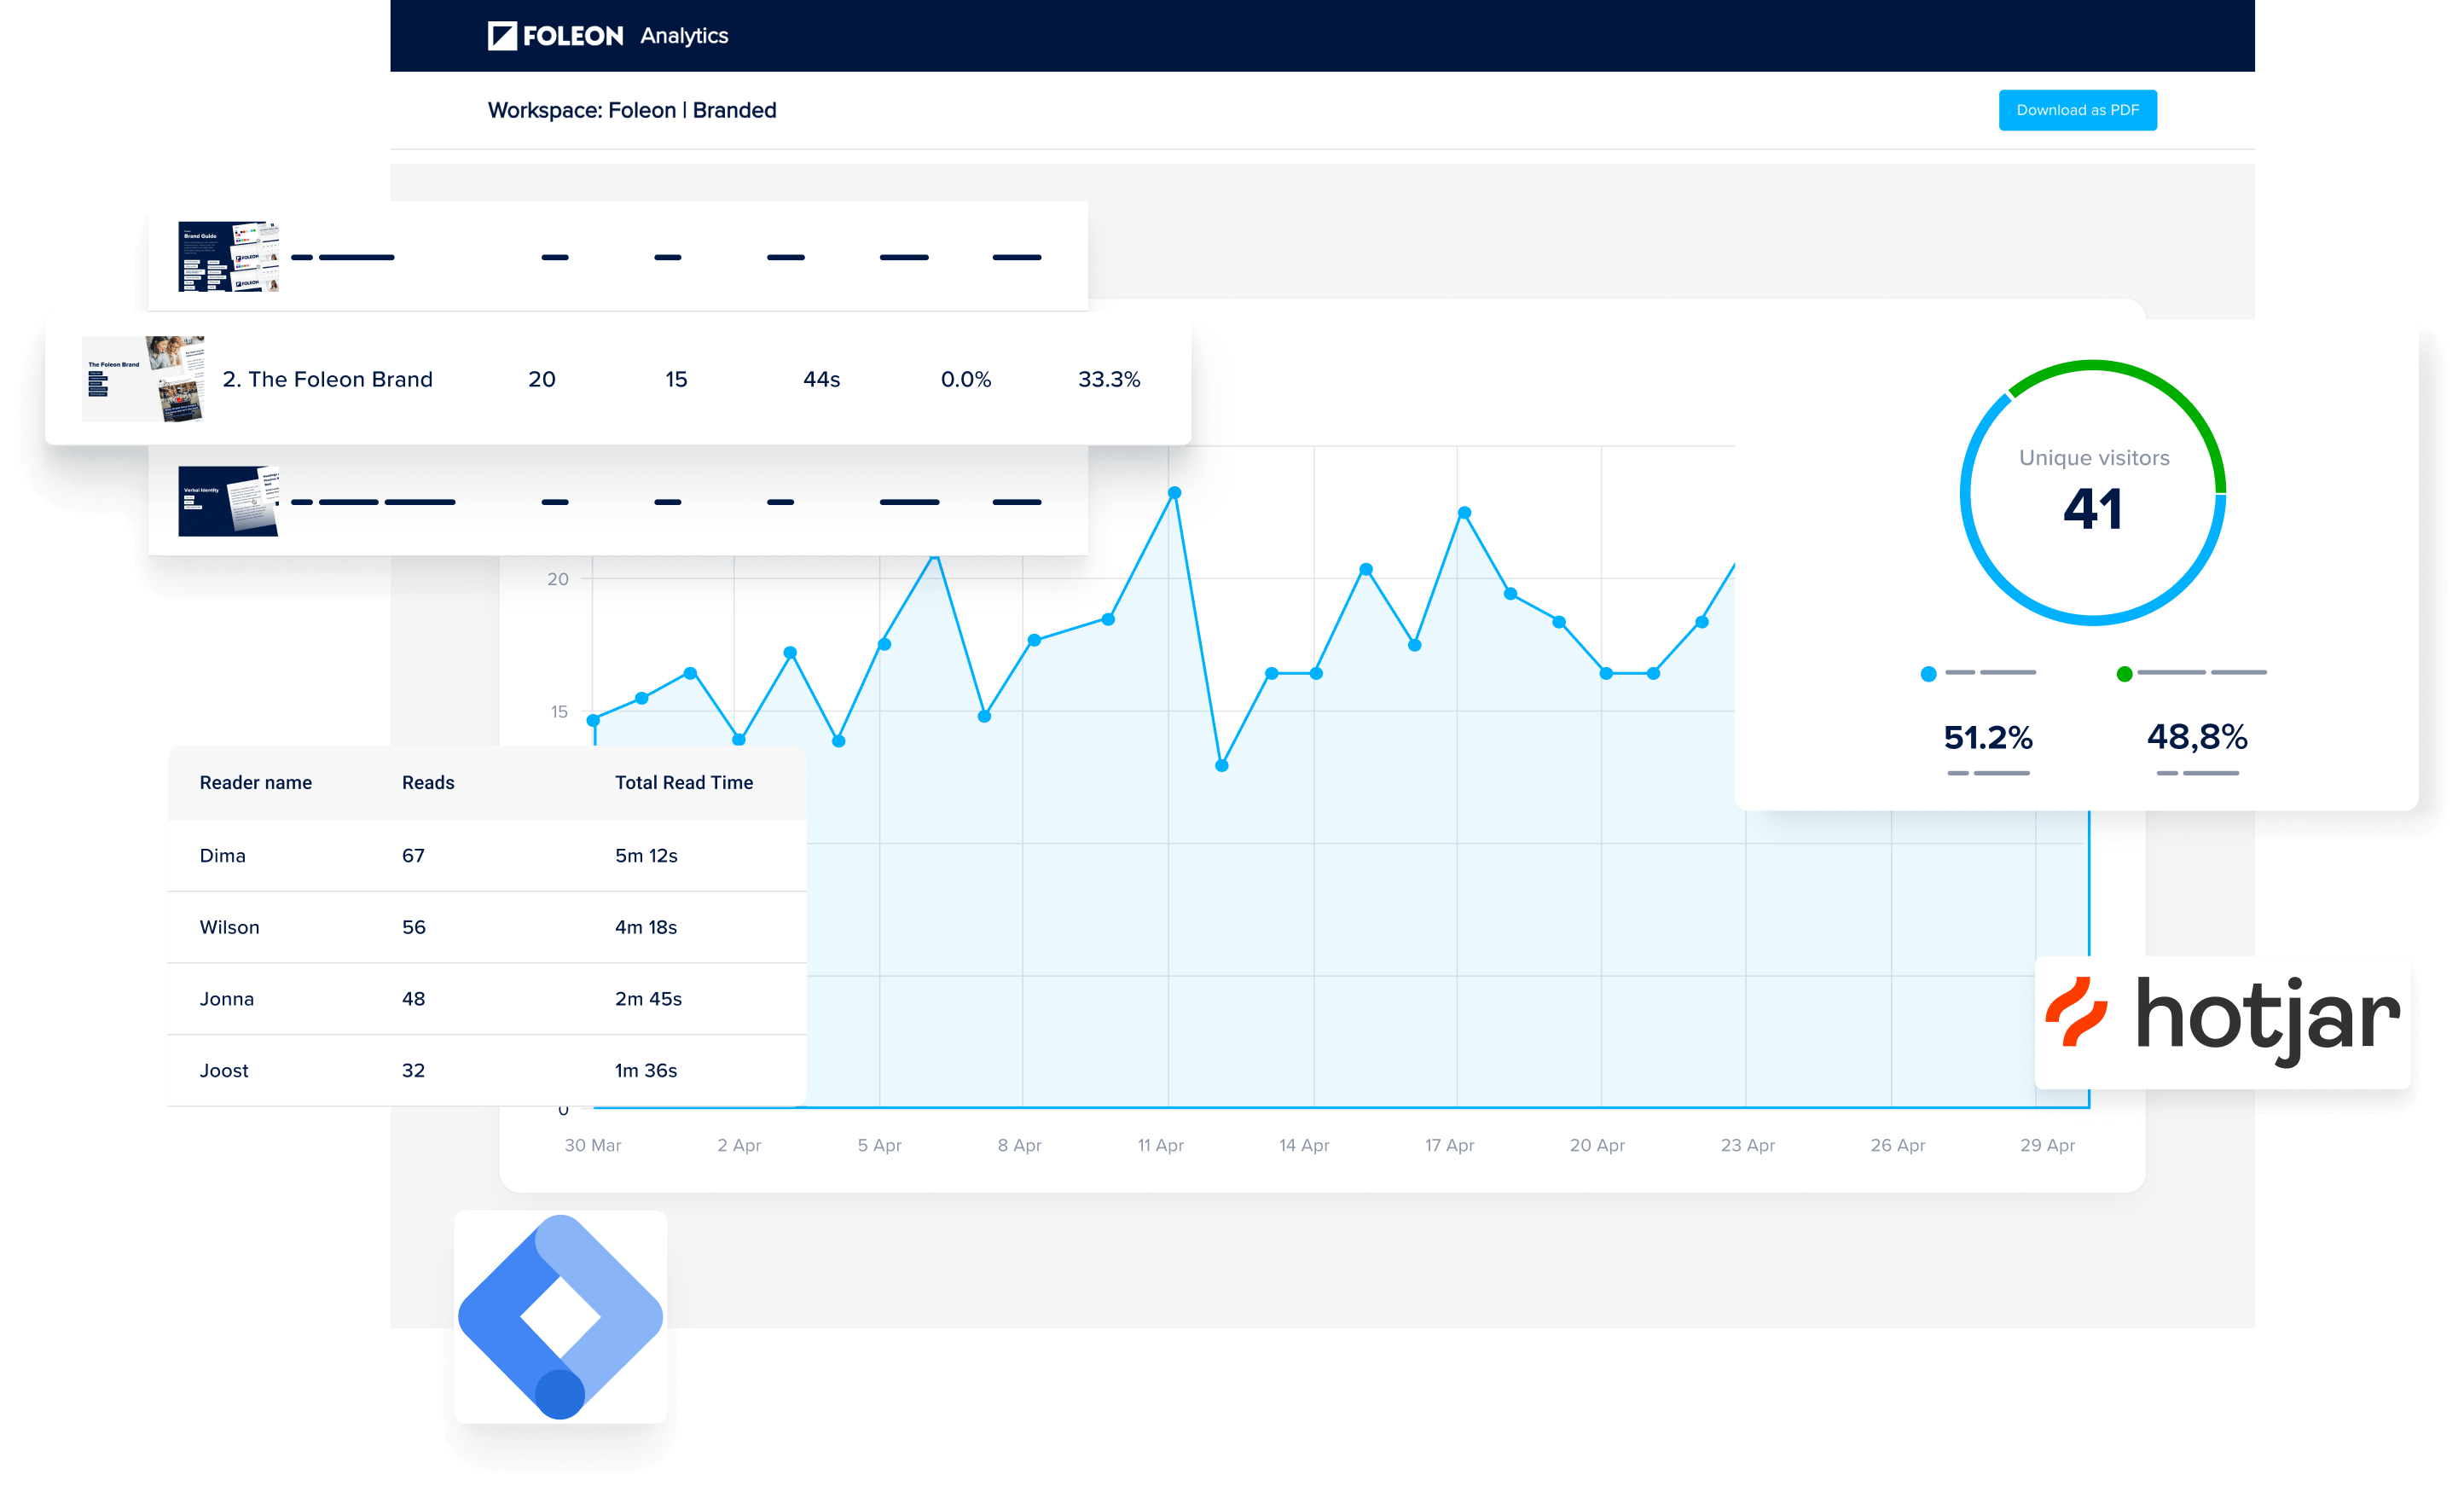Click the 11 Apr peak data point
The width and height of the screenshot is (2464, 1498).
[1174, 493]
